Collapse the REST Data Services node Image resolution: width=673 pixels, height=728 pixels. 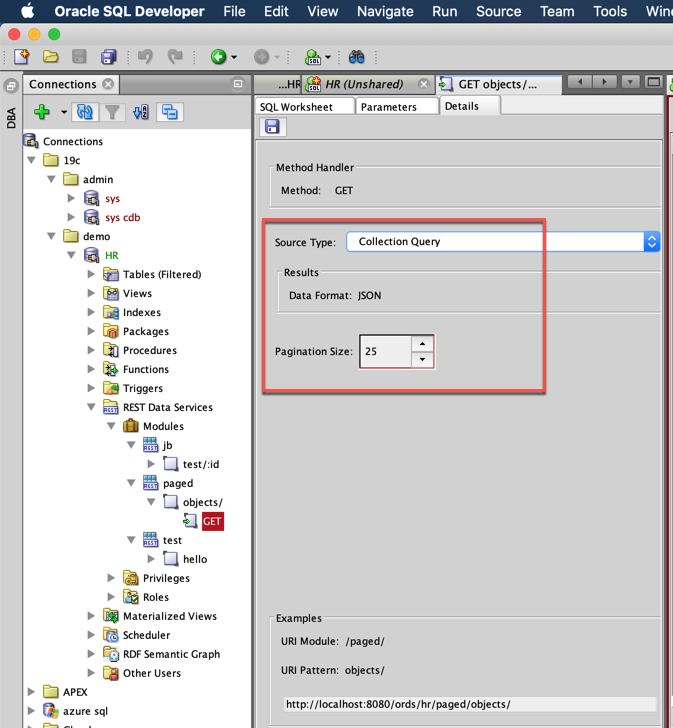point(91,407)
